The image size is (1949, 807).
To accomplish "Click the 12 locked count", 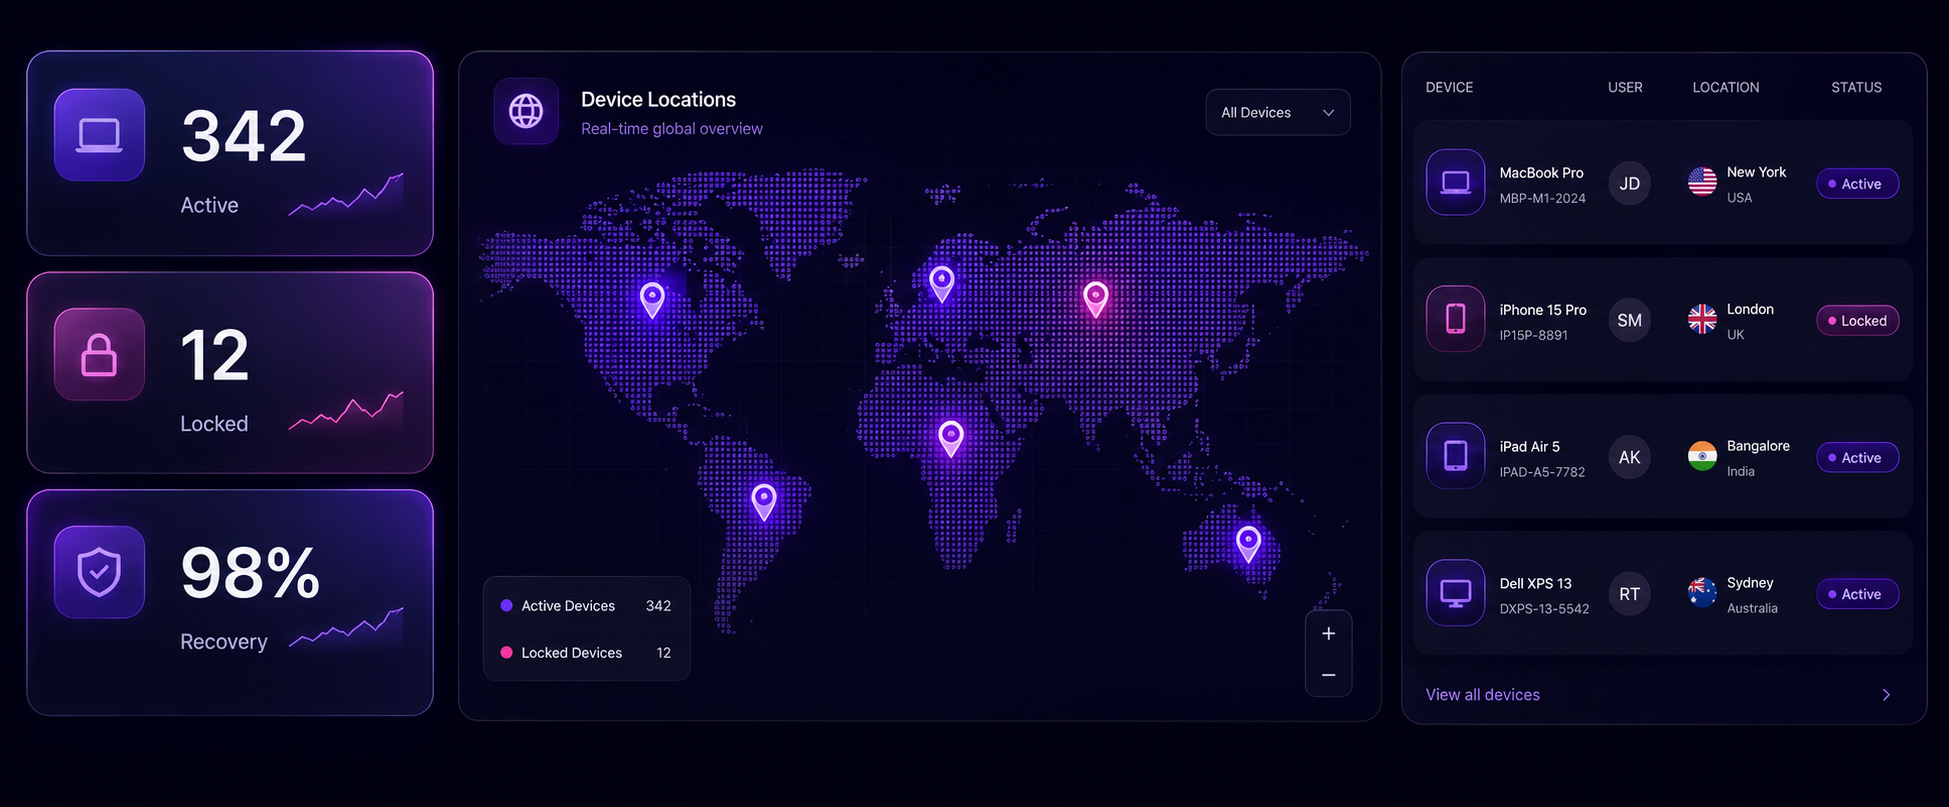I will click(214, 355).
